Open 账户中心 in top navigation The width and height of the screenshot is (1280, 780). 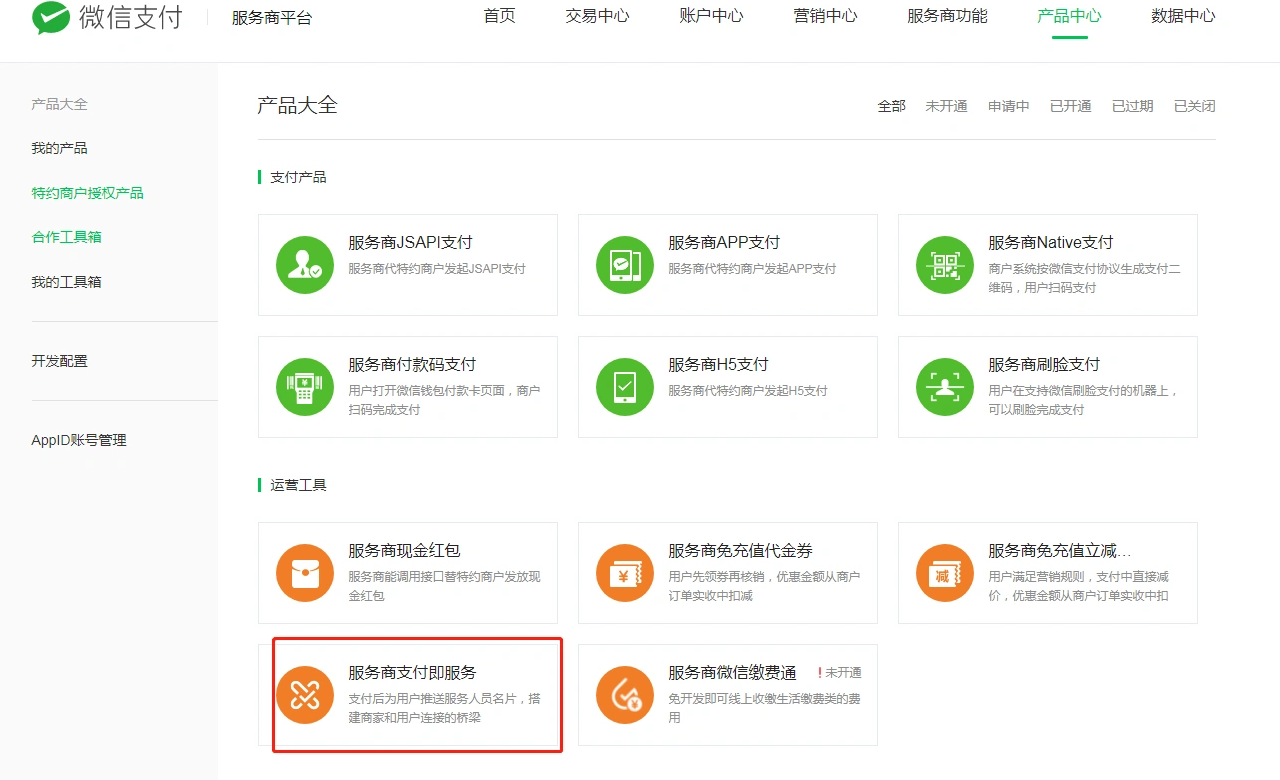coord(711,16)
